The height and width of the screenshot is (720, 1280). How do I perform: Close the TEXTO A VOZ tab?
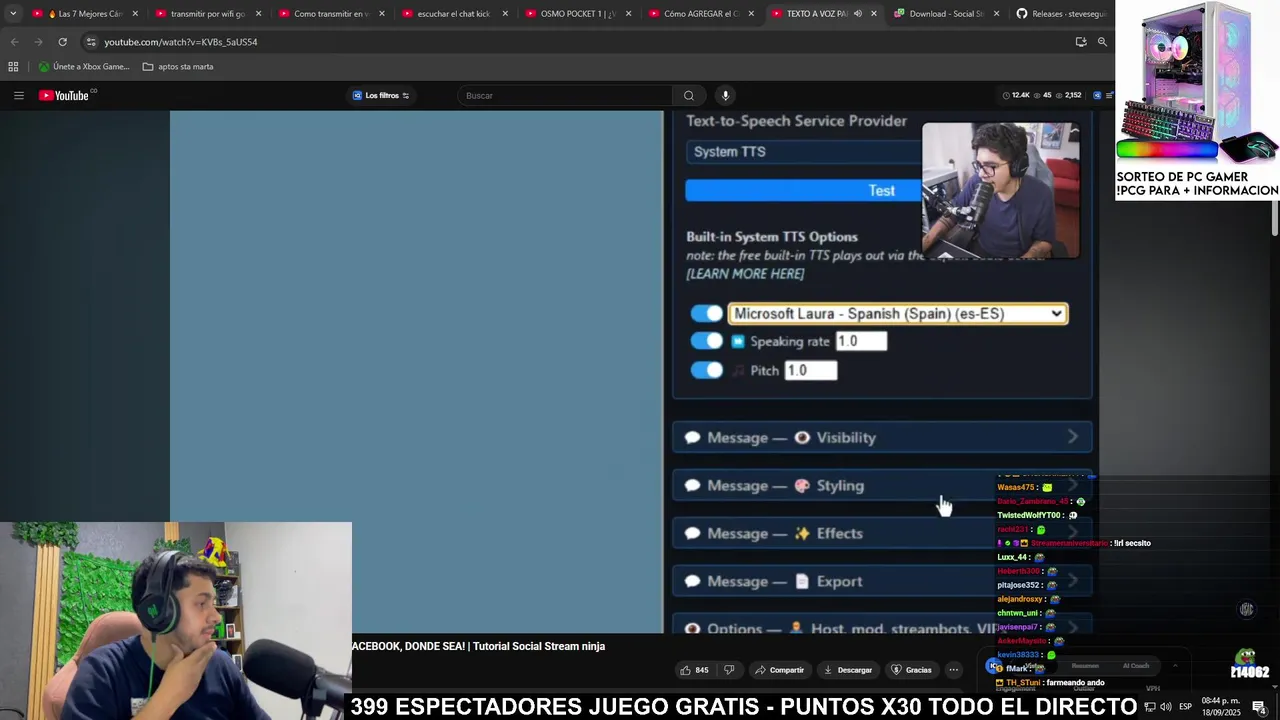click(874, 14)
